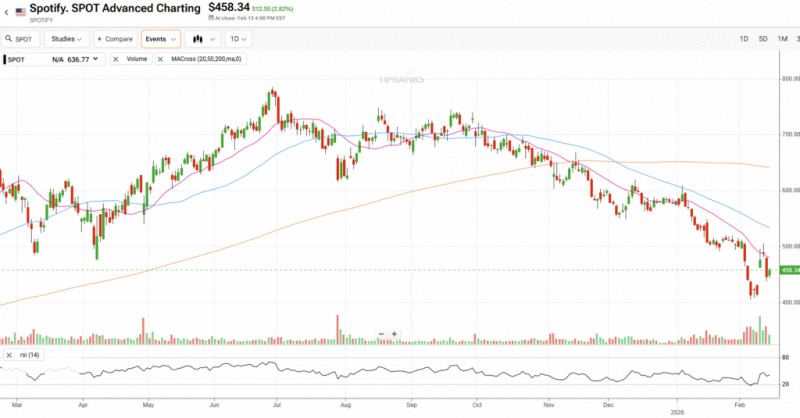800x418 pixels.
Task: Click the + Compare button
Action: click(x=115, y=39)
